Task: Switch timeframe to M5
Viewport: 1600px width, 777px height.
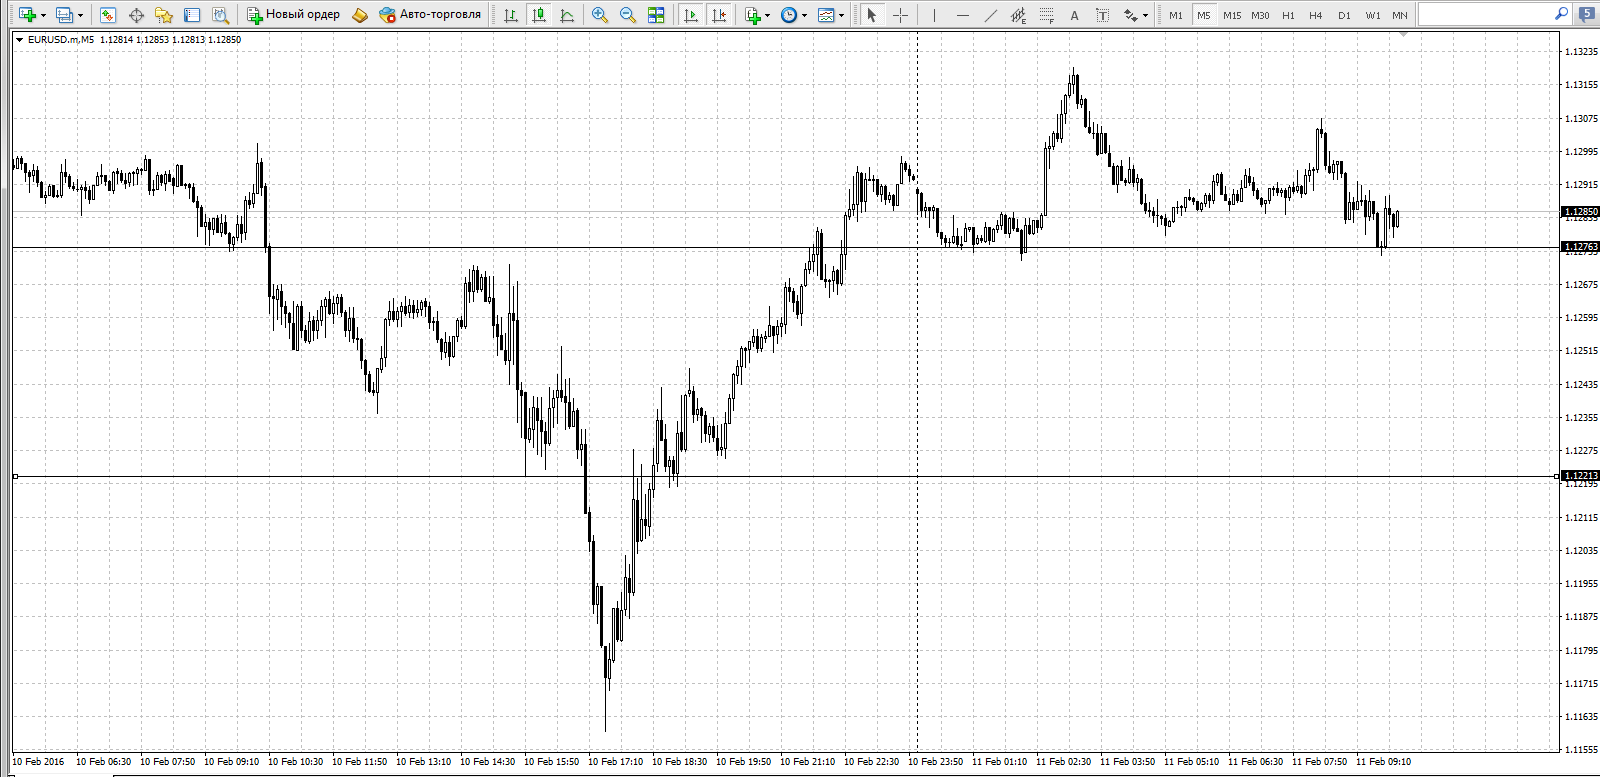Action: coord(1204,15)
